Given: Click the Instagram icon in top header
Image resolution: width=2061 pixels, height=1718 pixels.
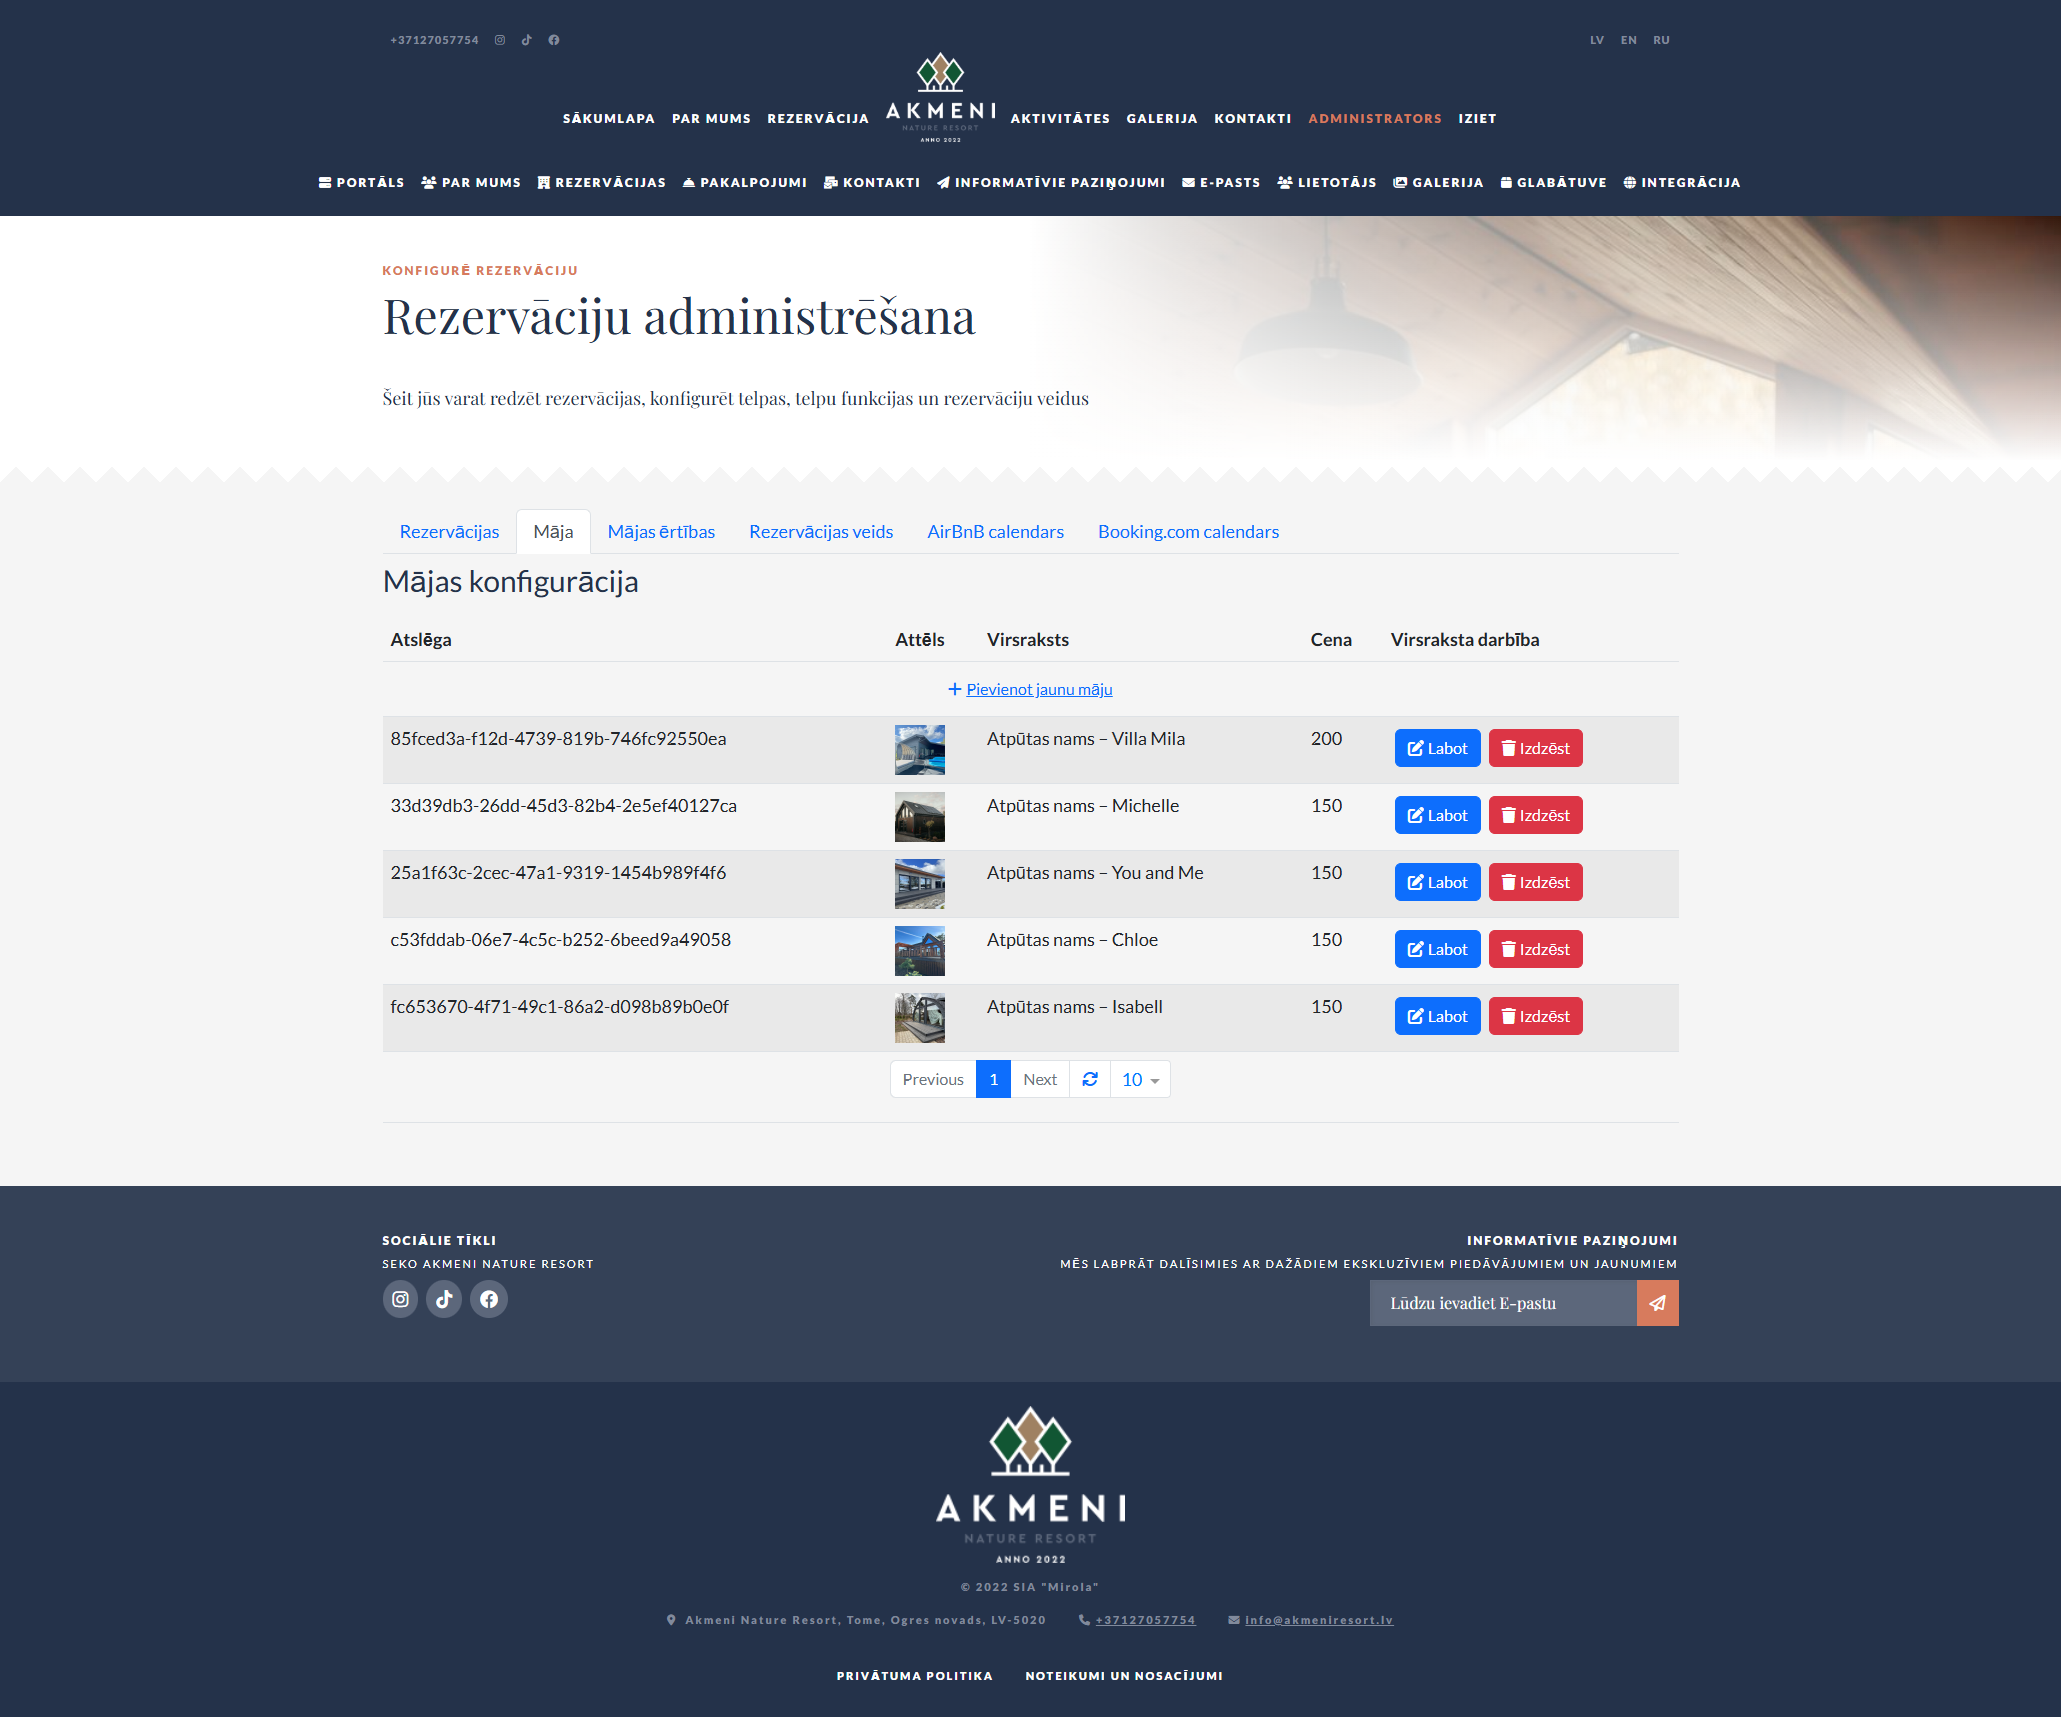Looking at the screenshot, I should 500,40.
